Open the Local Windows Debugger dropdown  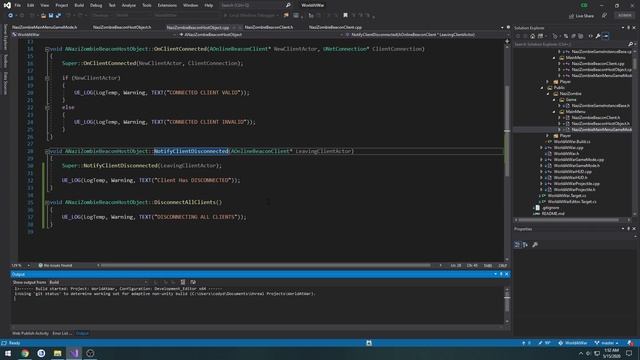coord(278,16)
